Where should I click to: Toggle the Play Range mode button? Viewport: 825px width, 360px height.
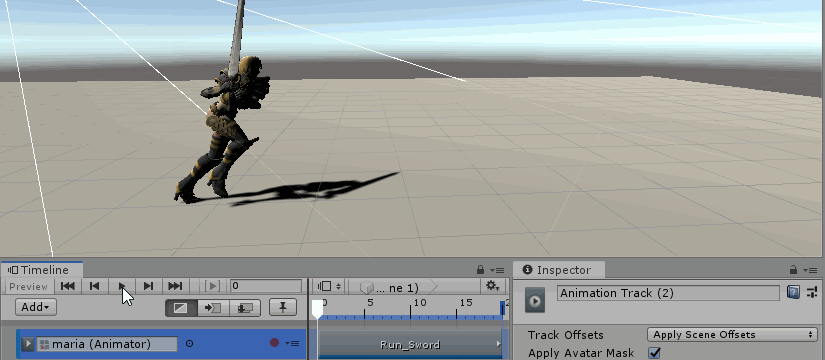click(213, 286)
